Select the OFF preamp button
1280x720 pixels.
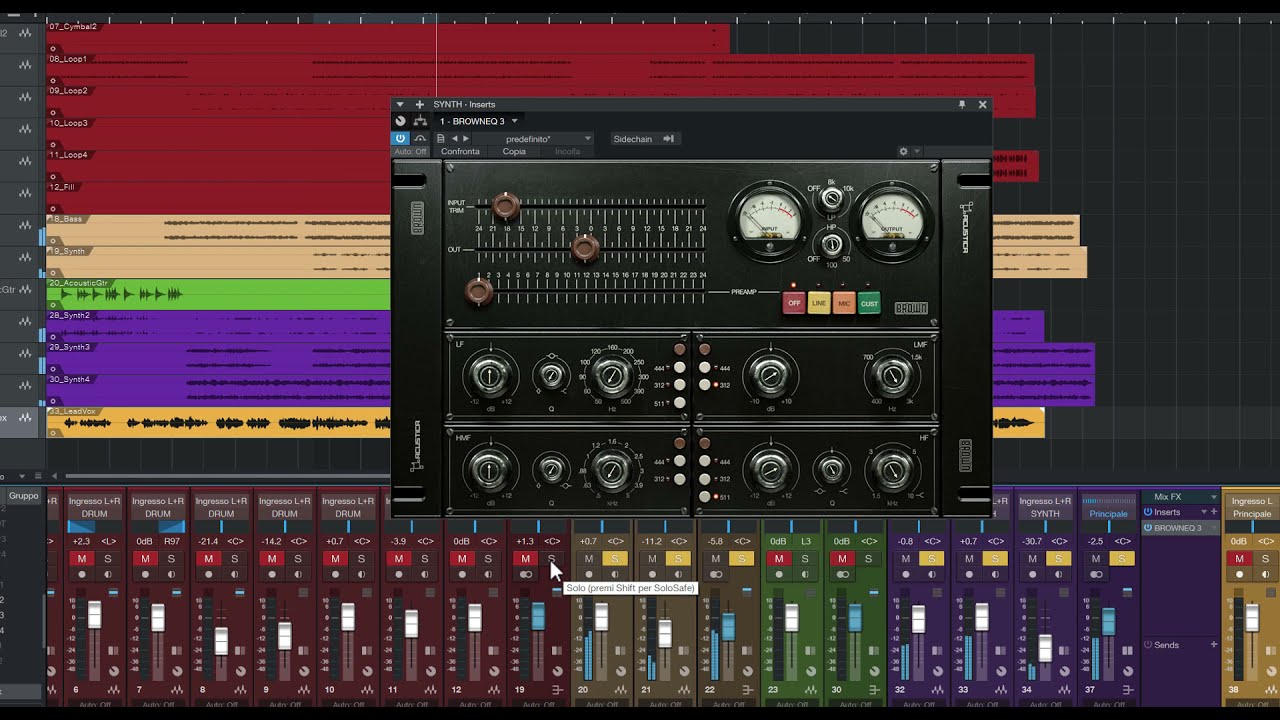click(x=794, y=303)
